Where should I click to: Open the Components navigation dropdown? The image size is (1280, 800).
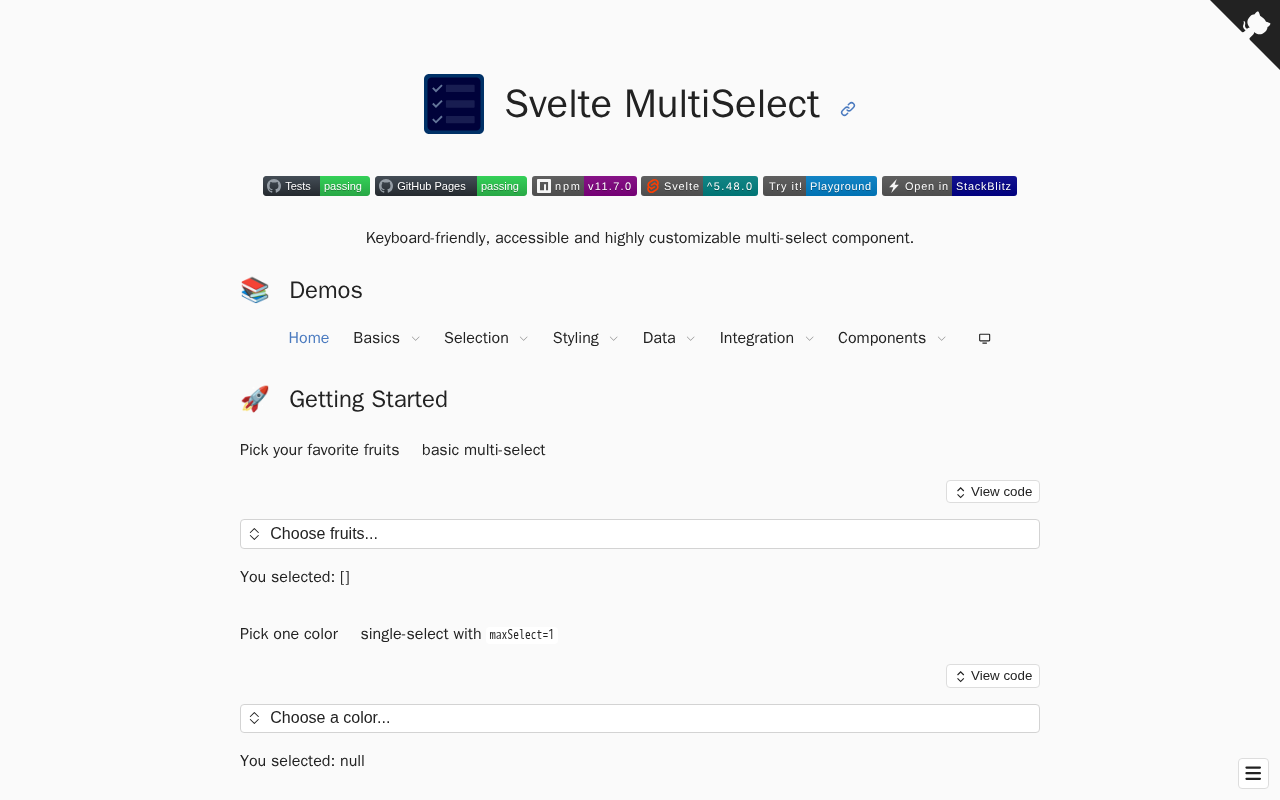click(892, 338)
